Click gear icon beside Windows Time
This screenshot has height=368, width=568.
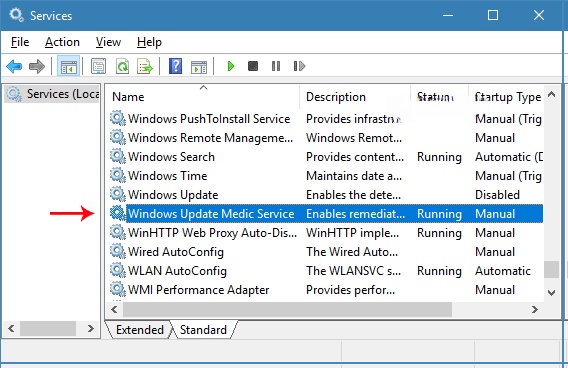click(118, 175)
